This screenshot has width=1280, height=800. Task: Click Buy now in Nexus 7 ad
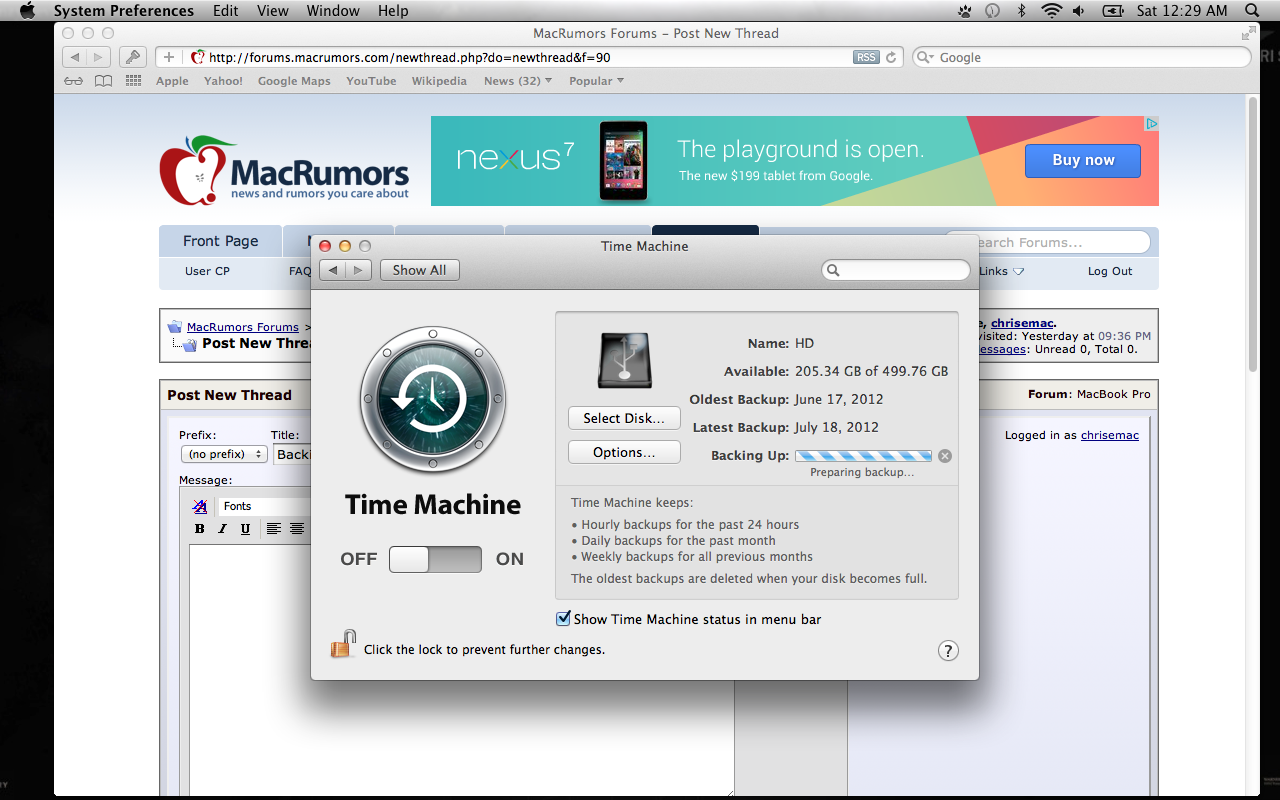1083,160
